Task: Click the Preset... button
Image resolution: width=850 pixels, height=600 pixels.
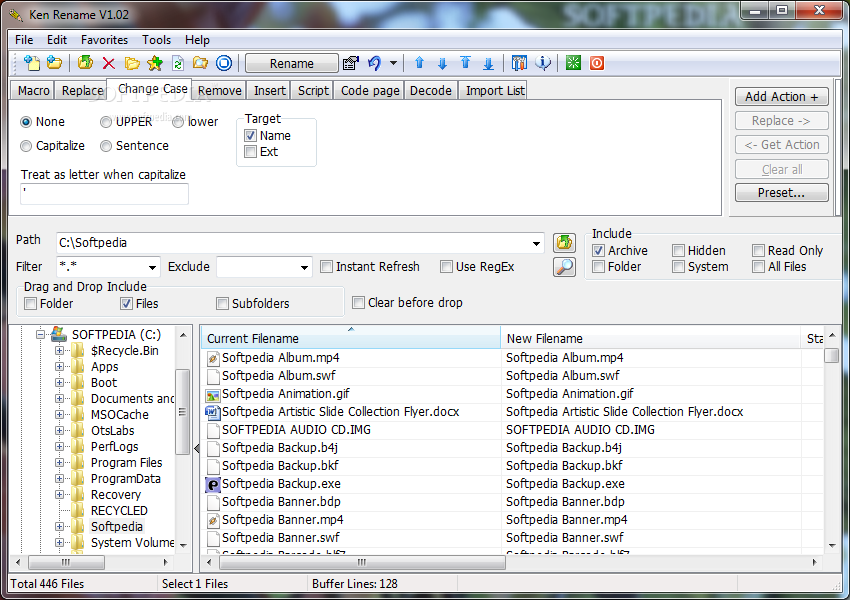Action: [781, 192]
